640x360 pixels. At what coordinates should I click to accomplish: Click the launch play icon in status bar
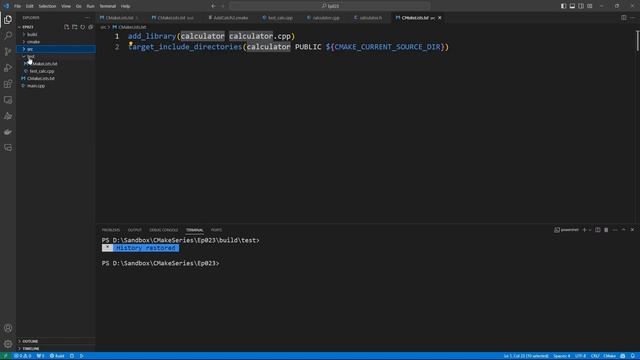(82, 356)
